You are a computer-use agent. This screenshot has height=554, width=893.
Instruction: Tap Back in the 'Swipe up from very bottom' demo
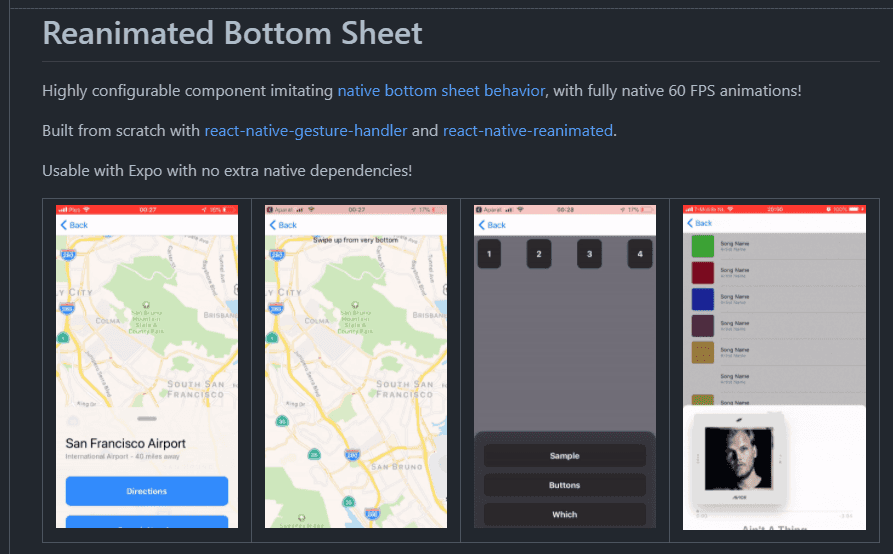pos(283,225)
